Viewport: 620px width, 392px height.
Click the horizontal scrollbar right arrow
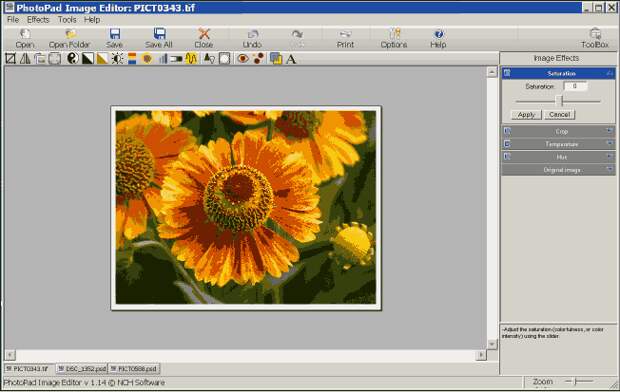pyautogui.click(x=481, y=355)
